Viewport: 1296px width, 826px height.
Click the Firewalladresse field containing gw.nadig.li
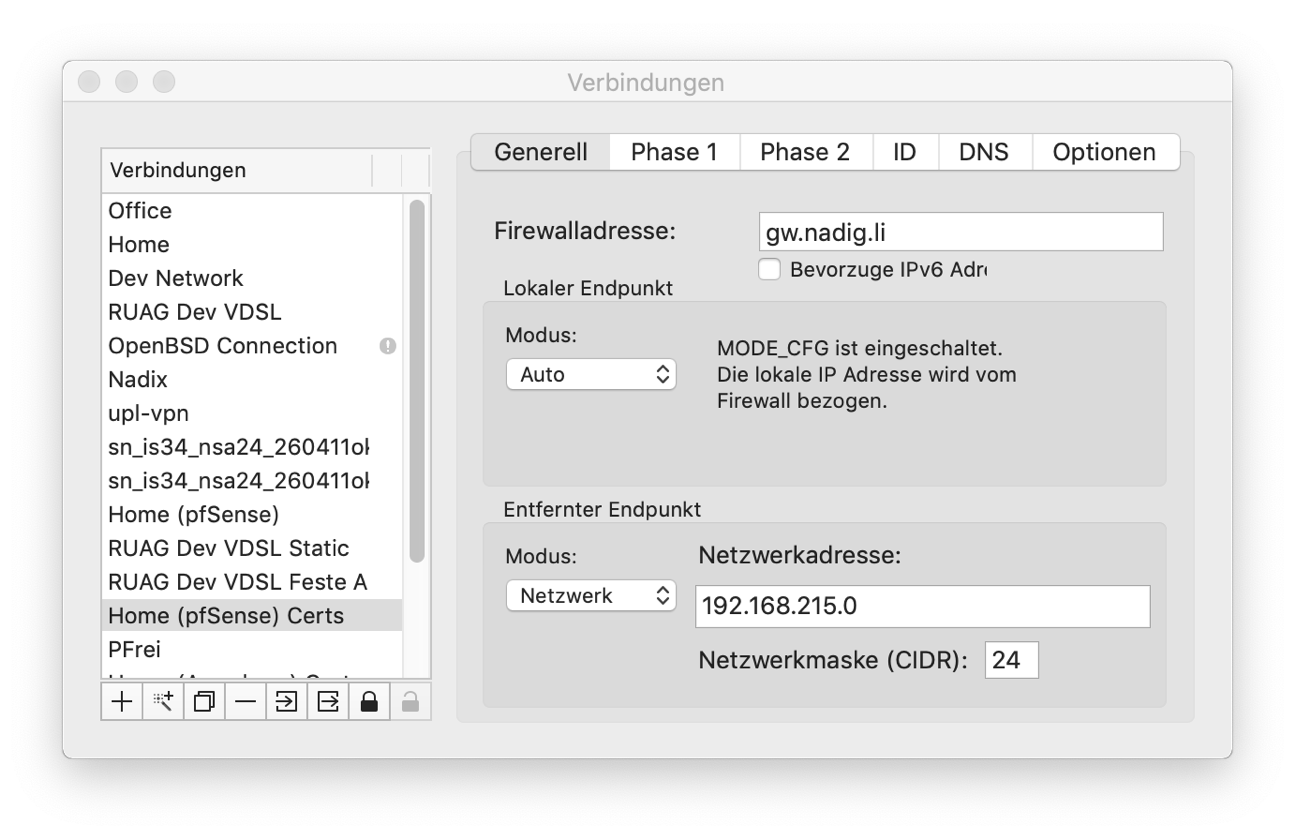point(960,232)
